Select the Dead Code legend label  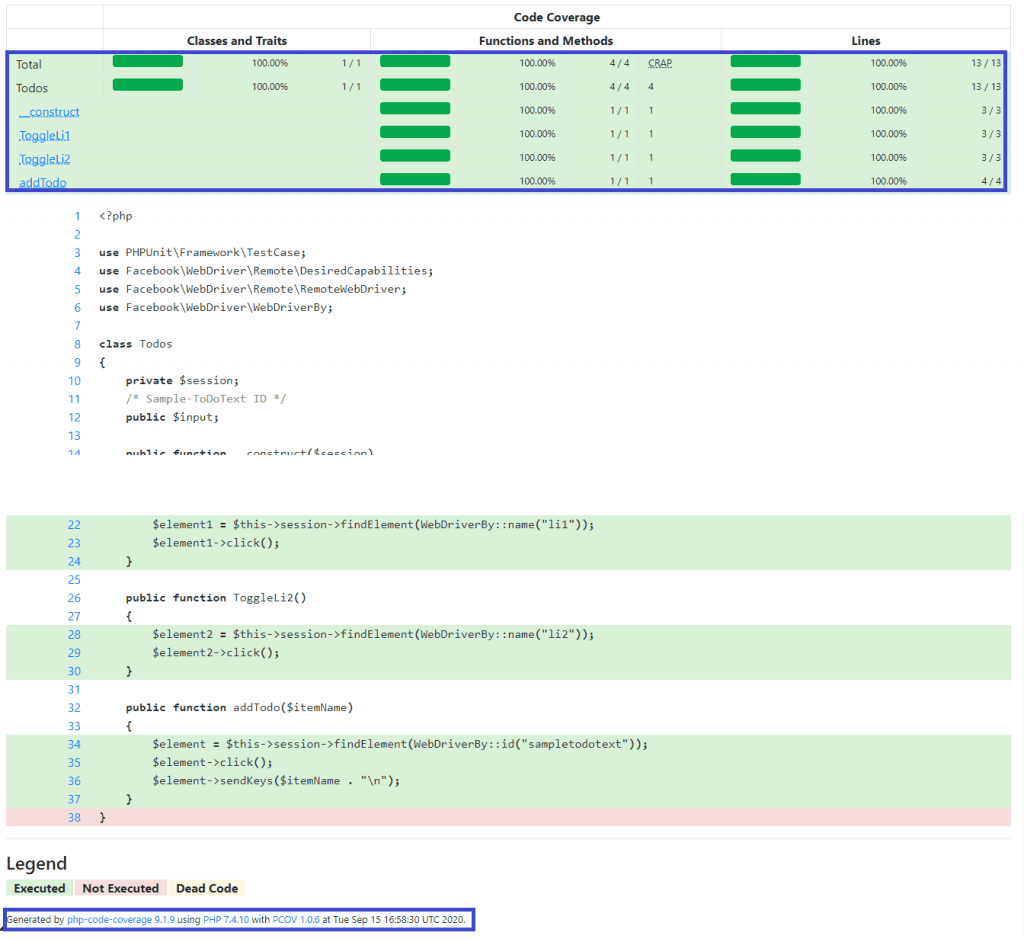207,888
